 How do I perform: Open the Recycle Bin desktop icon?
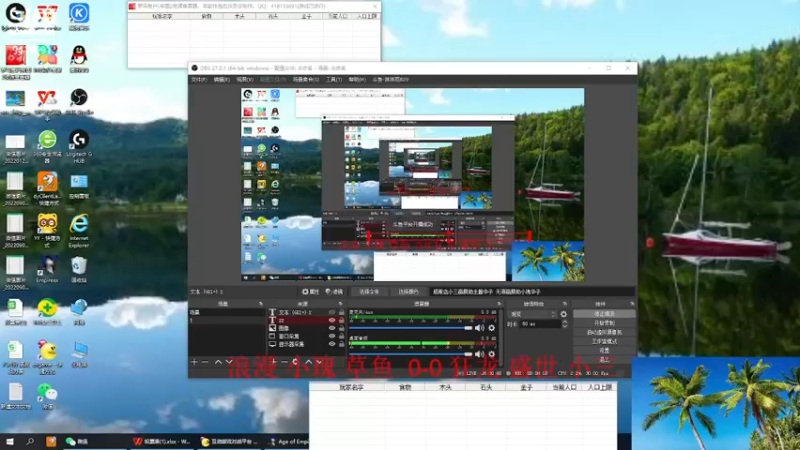[79, 269]
